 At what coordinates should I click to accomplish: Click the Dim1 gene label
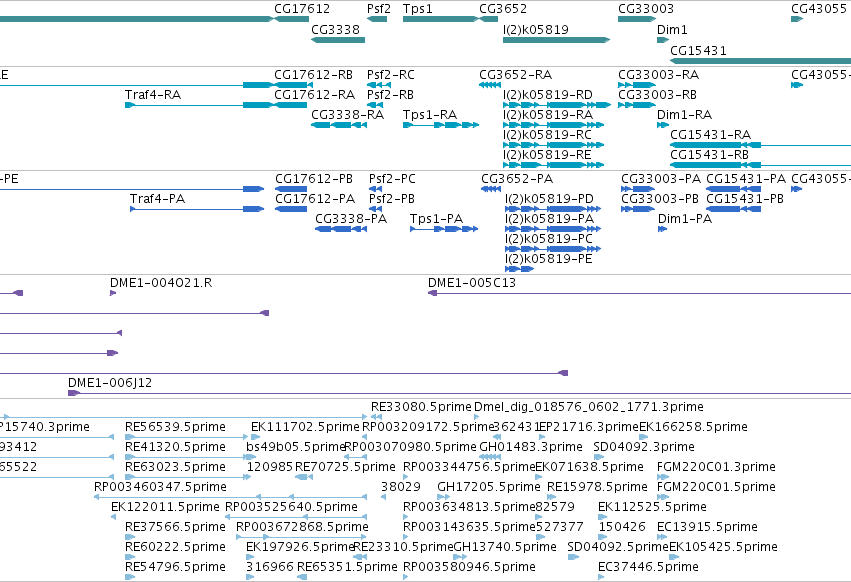click(672, 29)
